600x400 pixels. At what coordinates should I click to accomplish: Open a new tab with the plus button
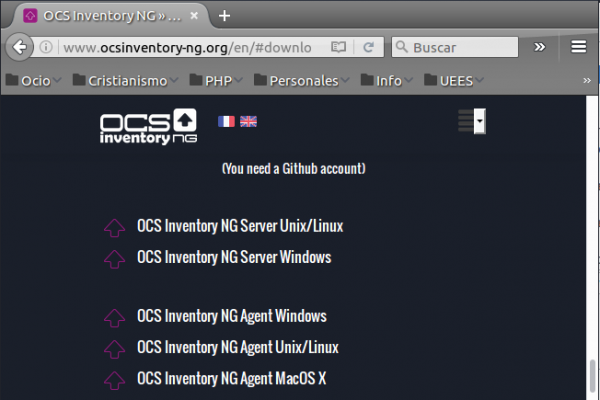coord(224,16)
